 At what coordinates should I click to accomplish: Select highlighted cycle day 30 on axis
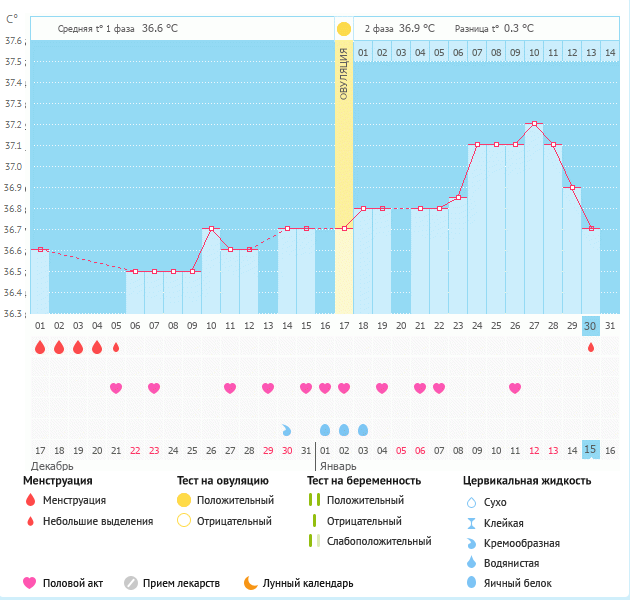click(x=591, y=326)
